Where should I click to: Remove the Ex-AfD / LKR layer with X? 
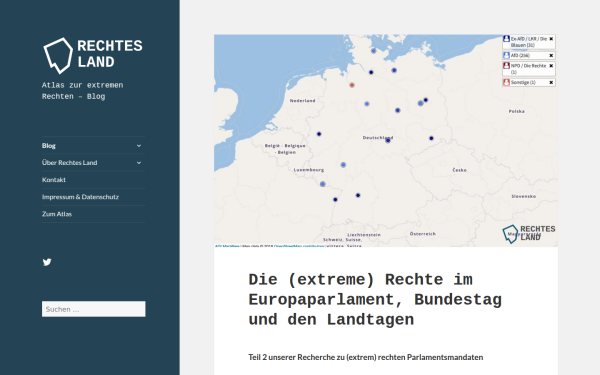(551, 39)
